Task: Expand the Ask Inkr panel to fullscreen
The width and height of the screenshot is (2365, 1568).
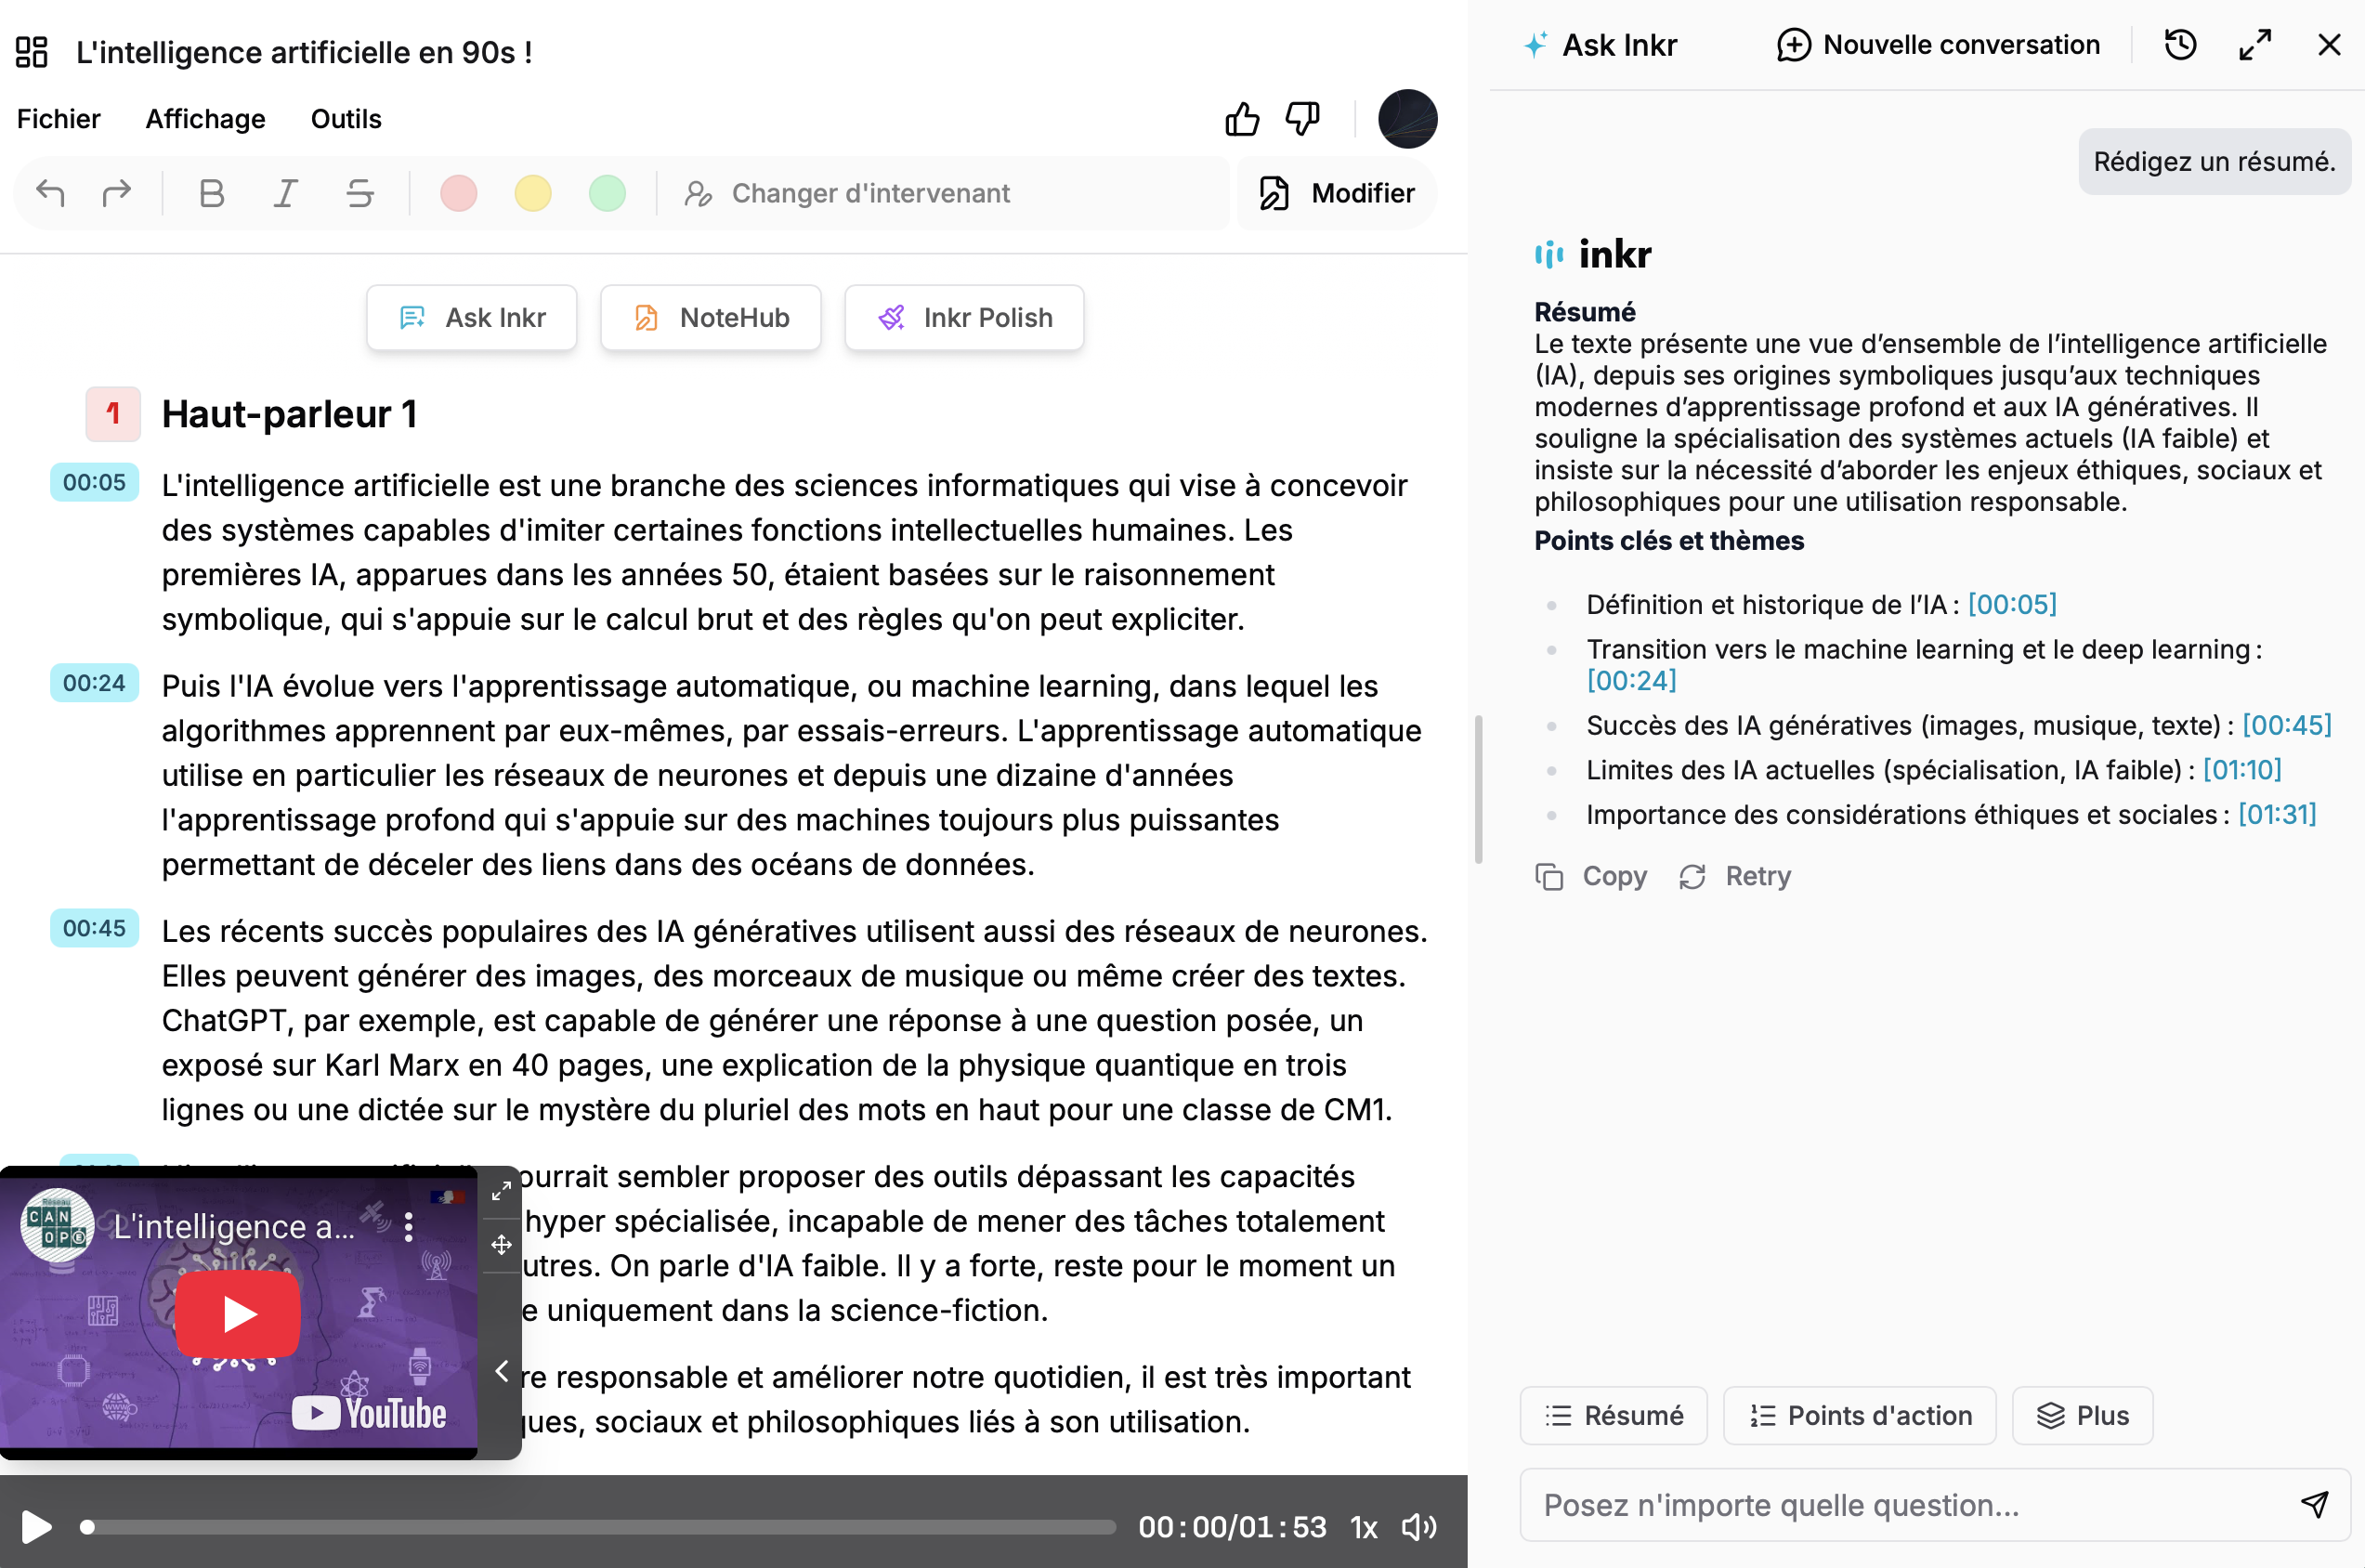Action: pos(2255,45)
